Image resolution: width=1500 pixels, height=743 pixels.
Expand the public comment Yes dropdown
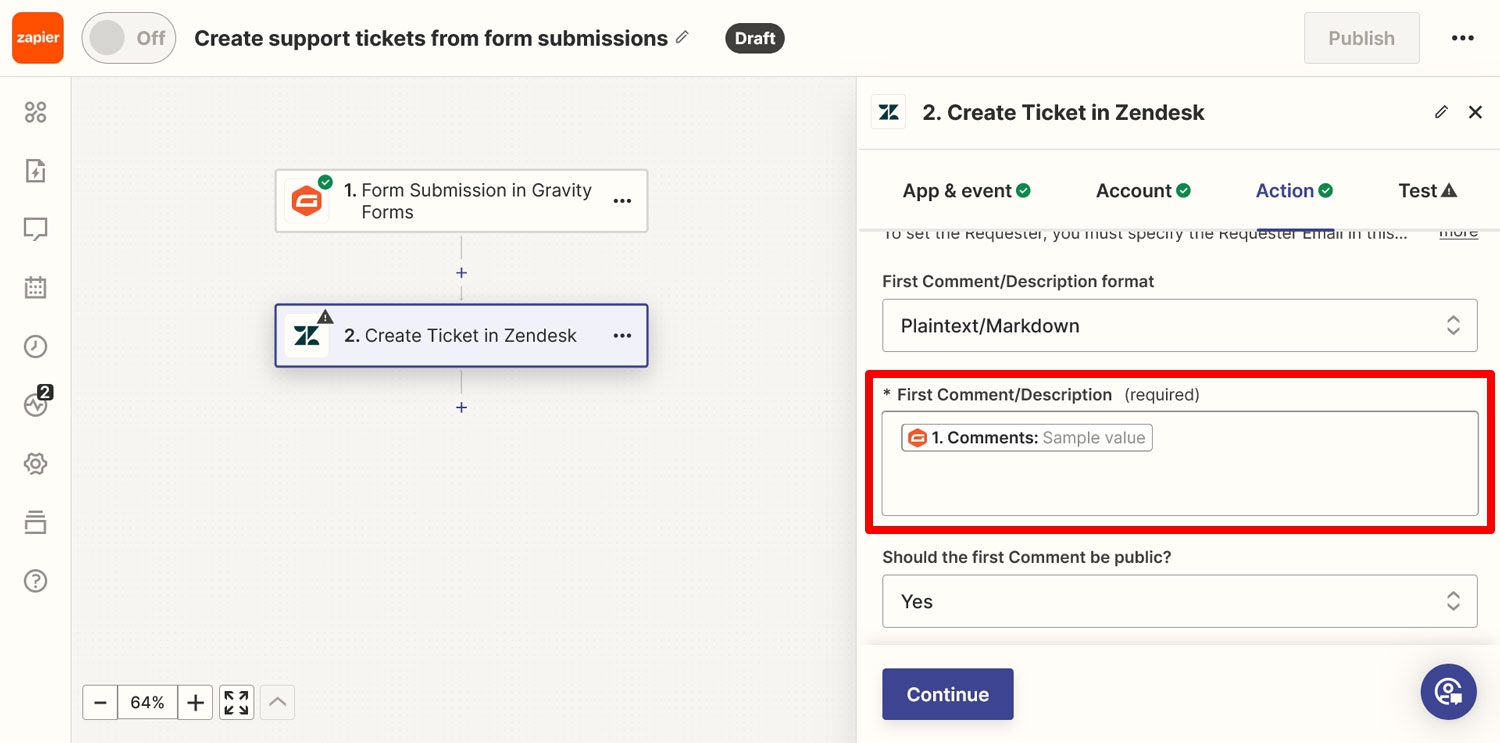[1179, 601]
